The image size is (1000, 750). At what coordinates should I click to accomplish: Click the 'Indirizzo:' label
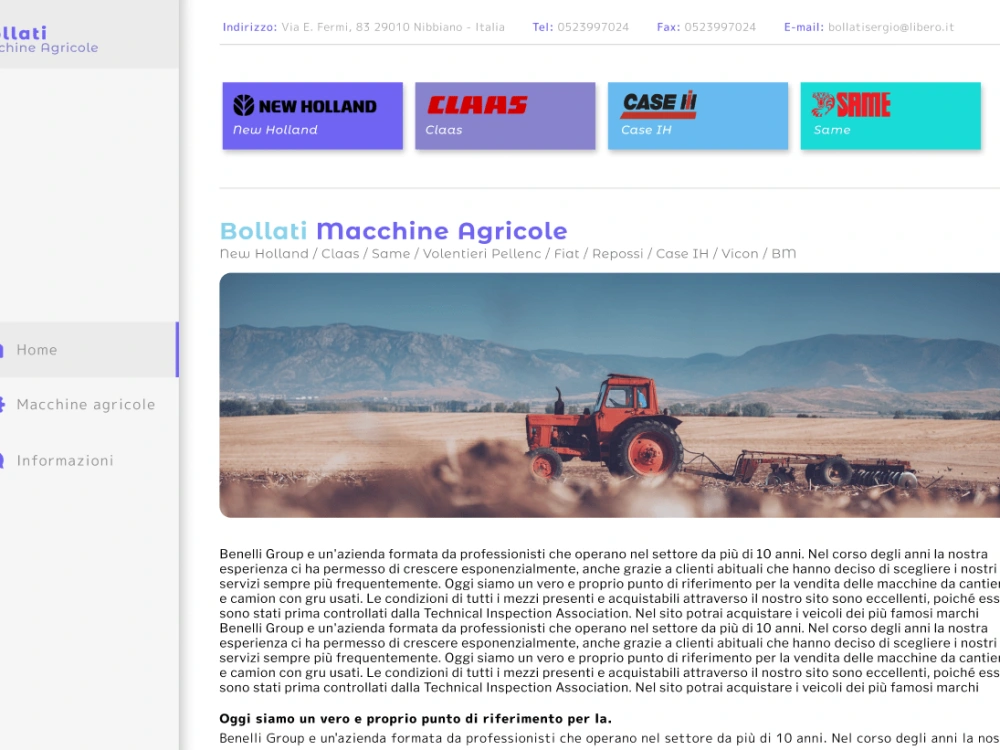pyautogui.click(x=250, y=27)
